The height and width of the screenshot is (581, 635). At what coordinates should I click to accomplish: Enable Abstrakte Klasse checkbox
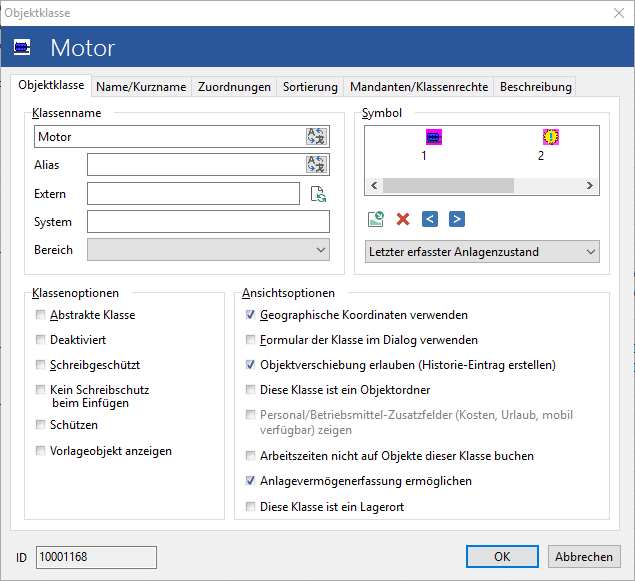(x=40, y=315)
